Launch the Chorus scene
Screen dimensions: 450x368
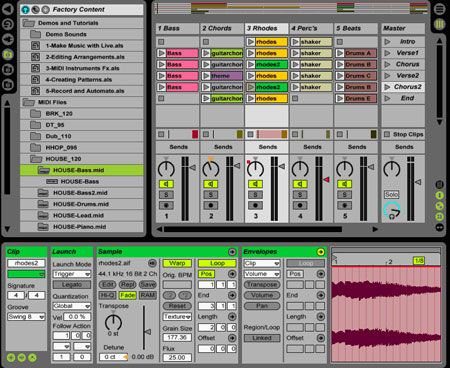pyautogui.click(x=387, y=64)
